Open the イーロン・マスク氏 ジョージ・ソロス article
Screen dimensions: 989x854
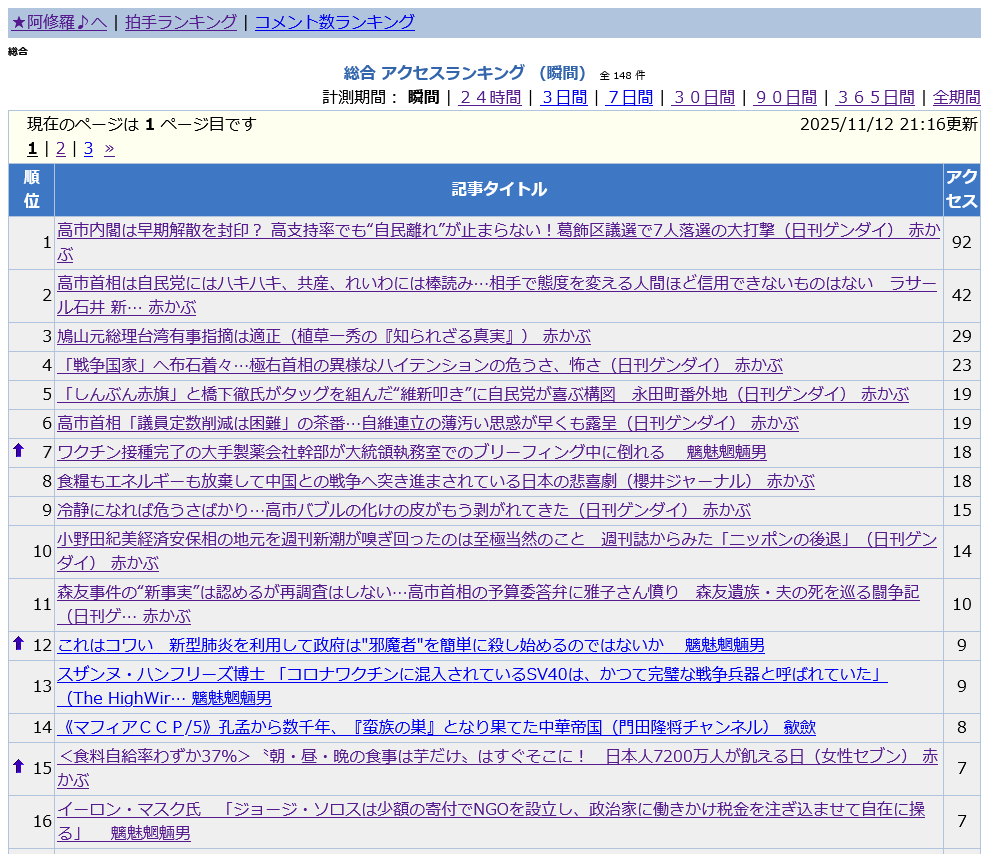point(490,809)
